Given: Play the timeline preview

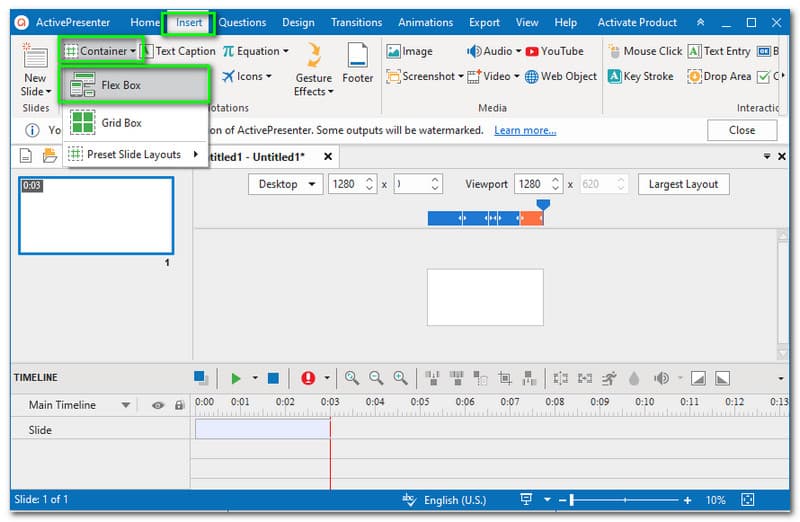Looking at the screenshot, I should point(236,378).
